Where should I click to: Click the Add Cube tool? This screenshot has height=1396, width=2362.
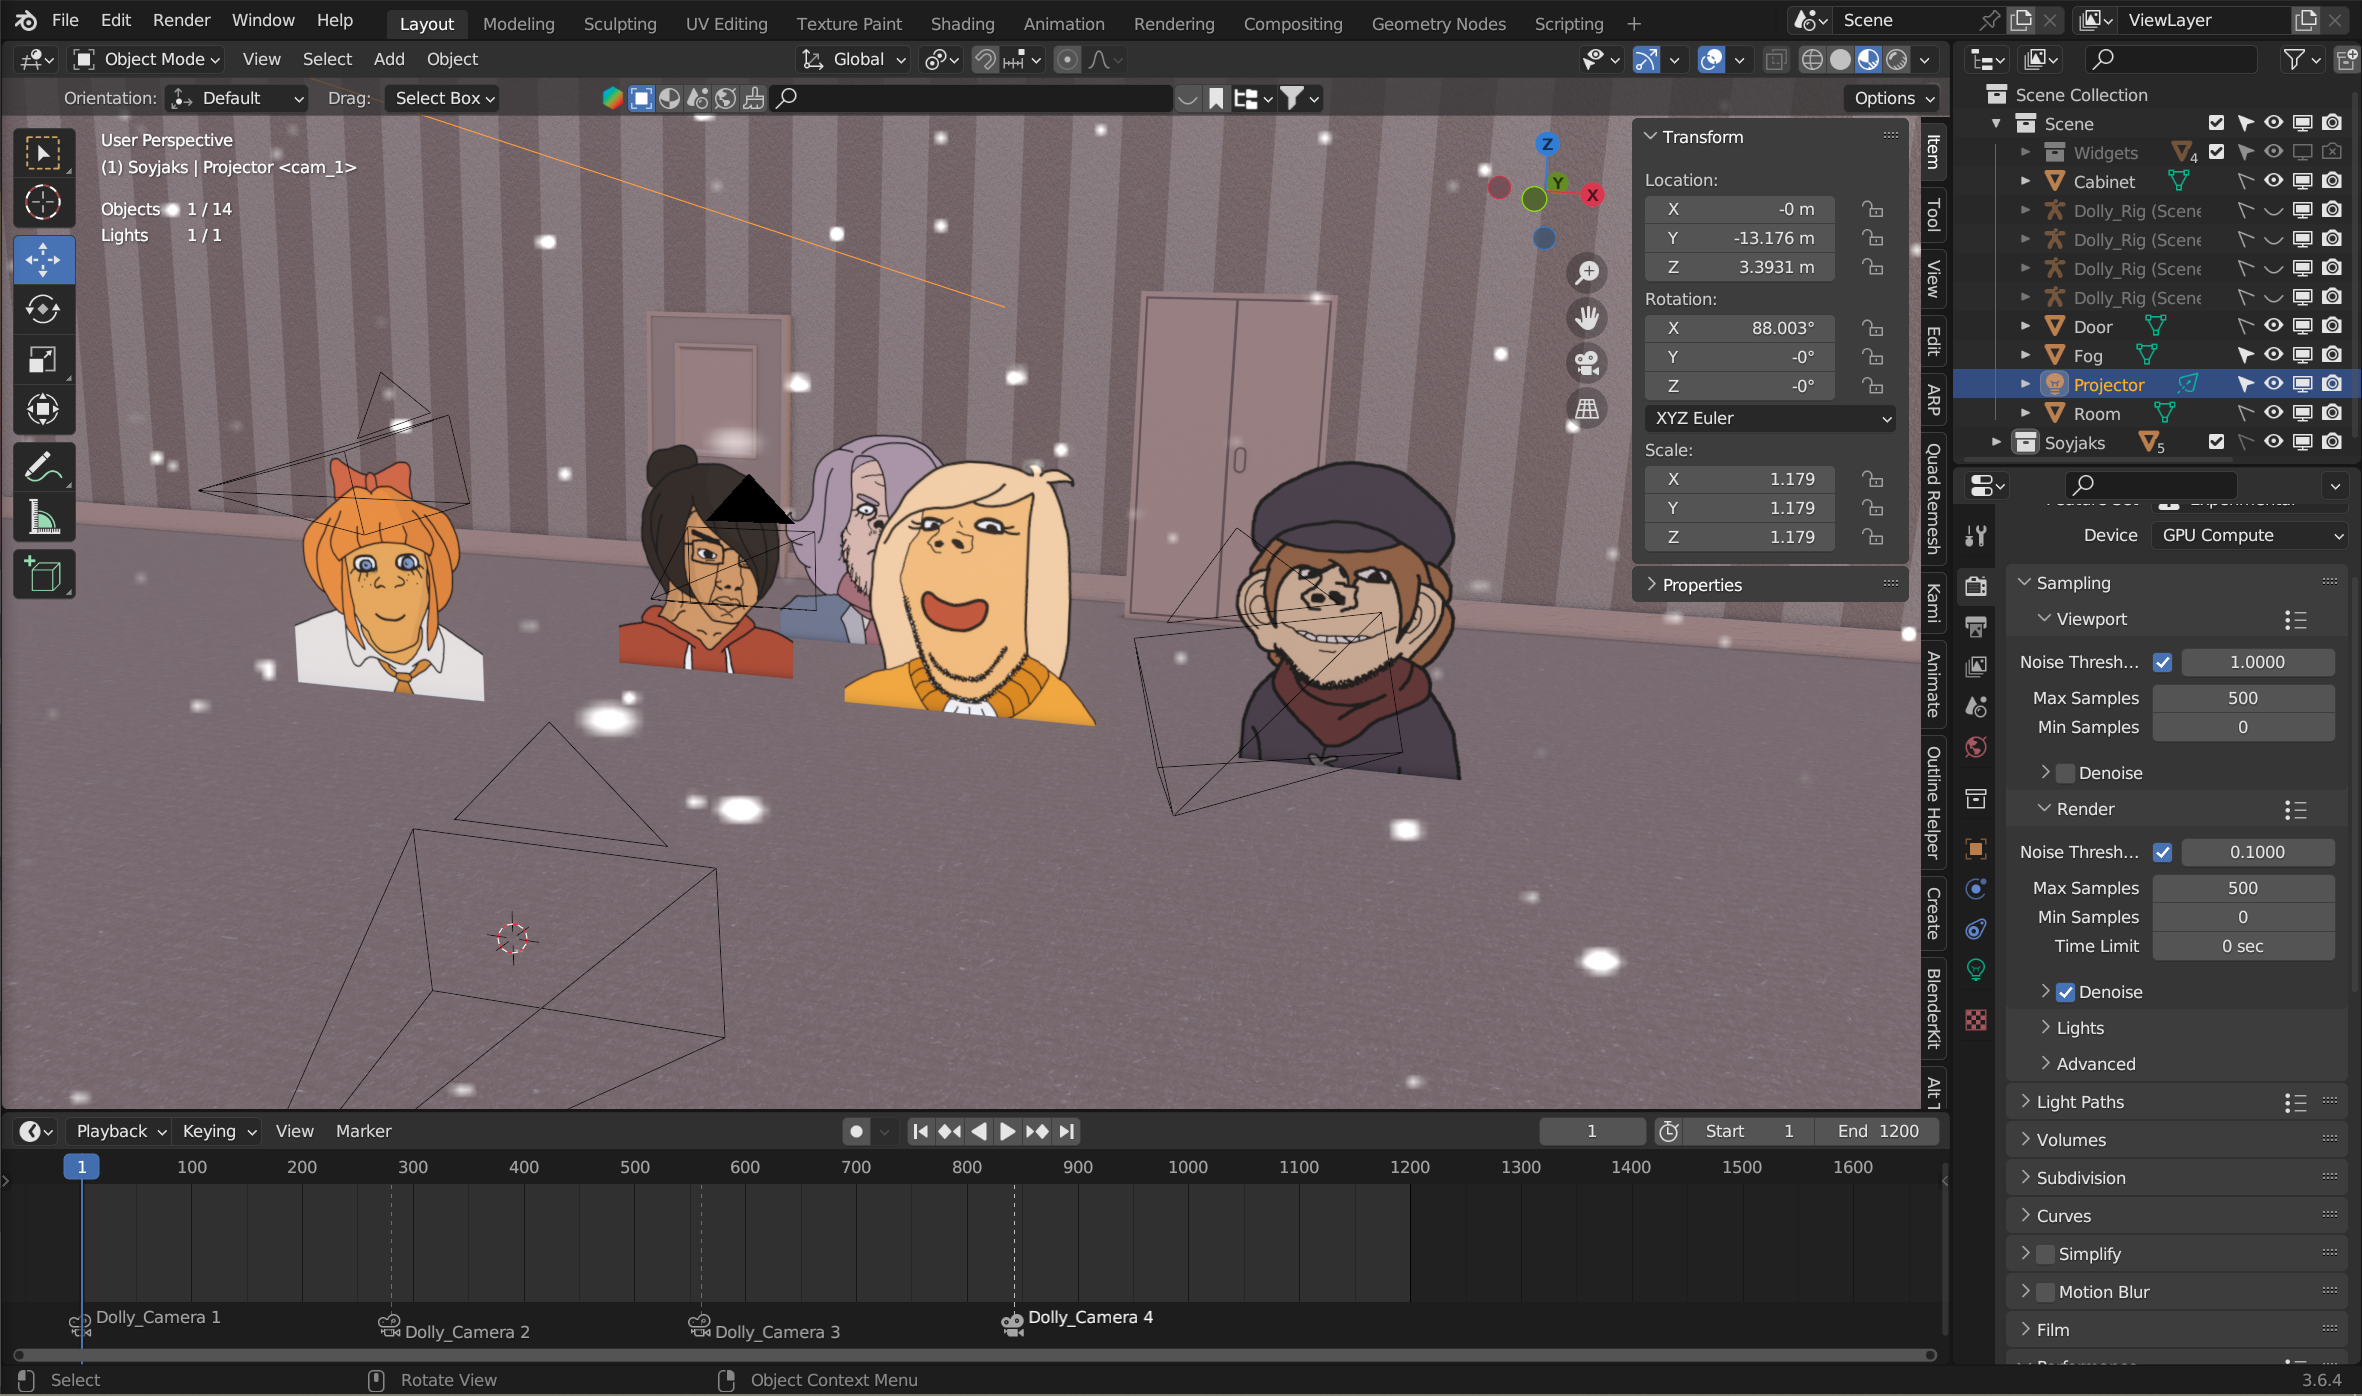pos(43,575)
